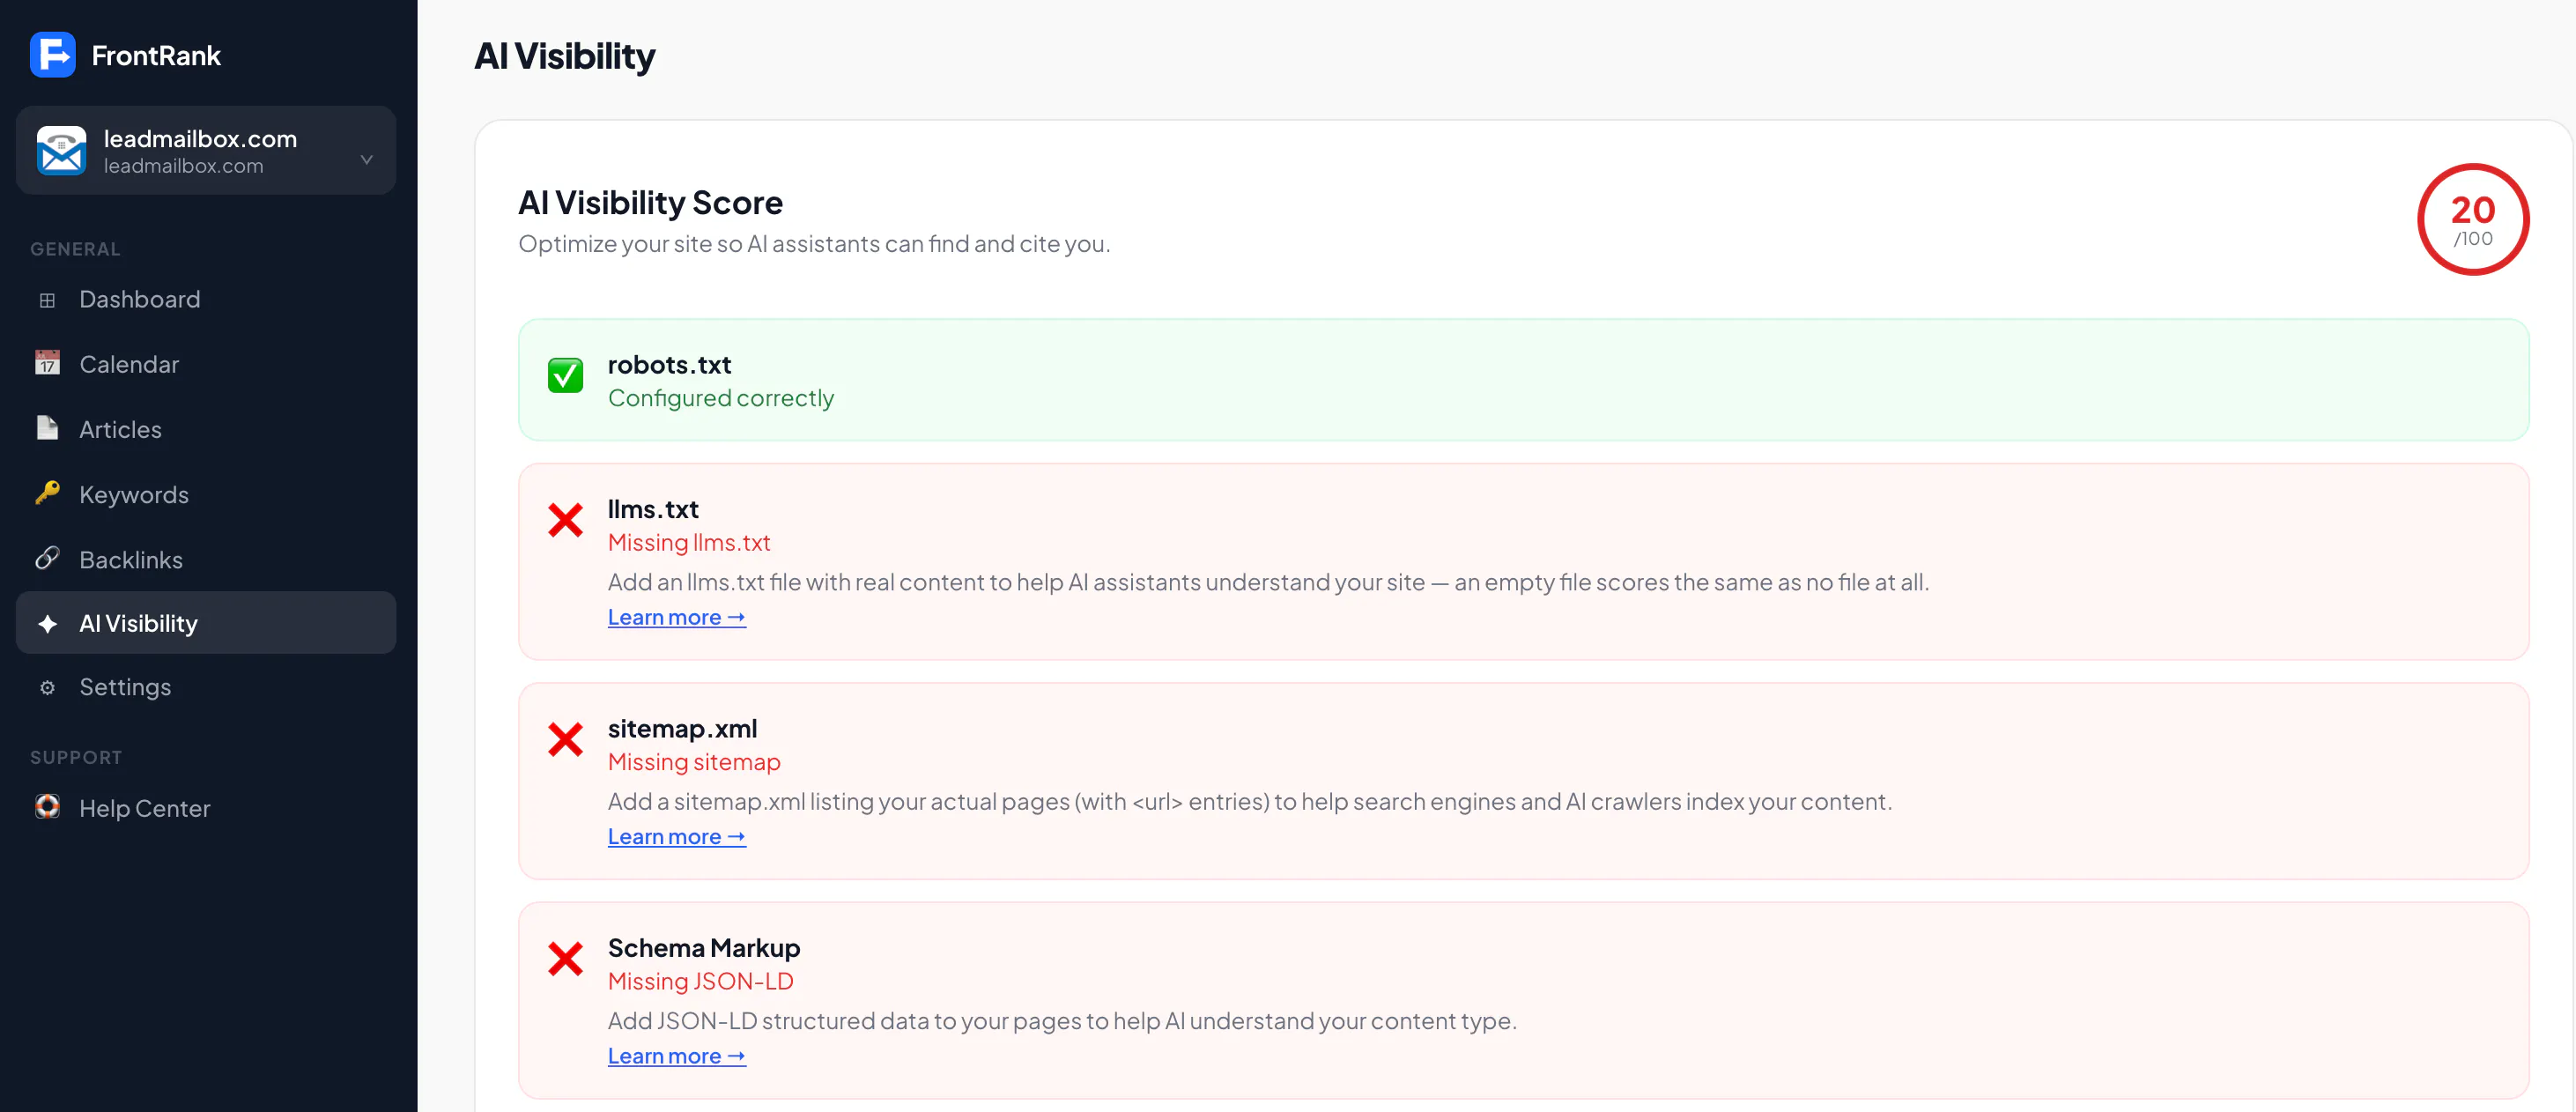Click the red X beside llms.txt

(x=565, y=520)
